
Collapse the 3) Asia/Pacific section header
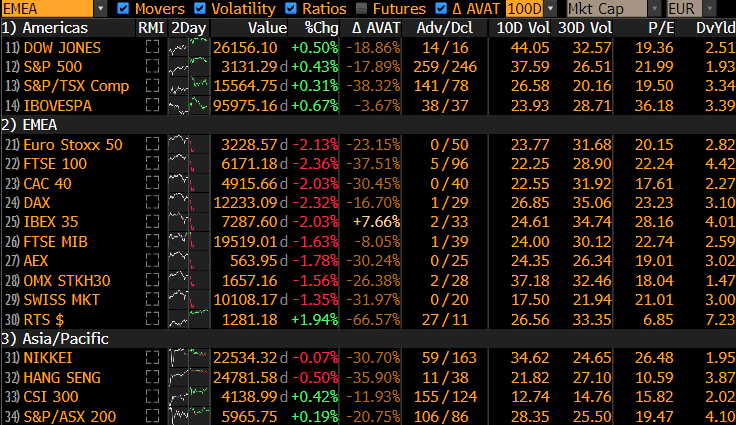[55, 339]
